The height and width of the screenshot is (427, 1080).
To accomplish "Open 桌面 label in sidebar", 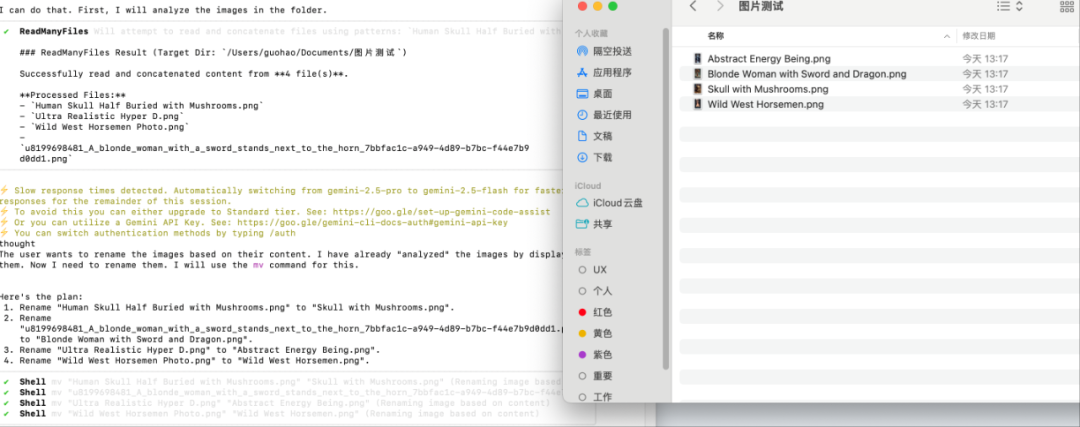I will (x=602, y=94).
